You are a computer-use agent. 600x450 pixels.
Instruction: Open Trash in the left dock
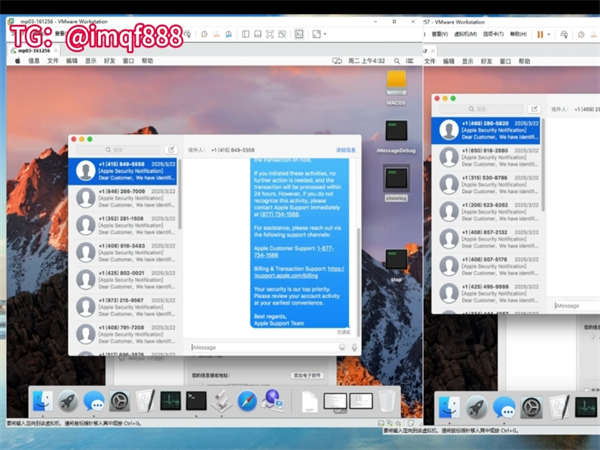[x=385, y=402]
